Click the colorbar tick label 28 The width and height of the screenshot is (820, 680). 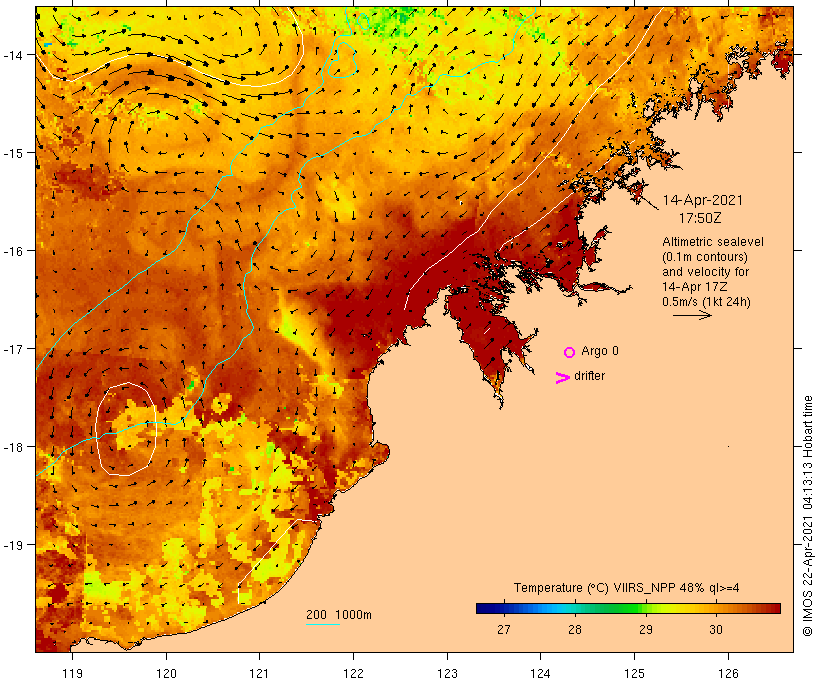[575, 629]
